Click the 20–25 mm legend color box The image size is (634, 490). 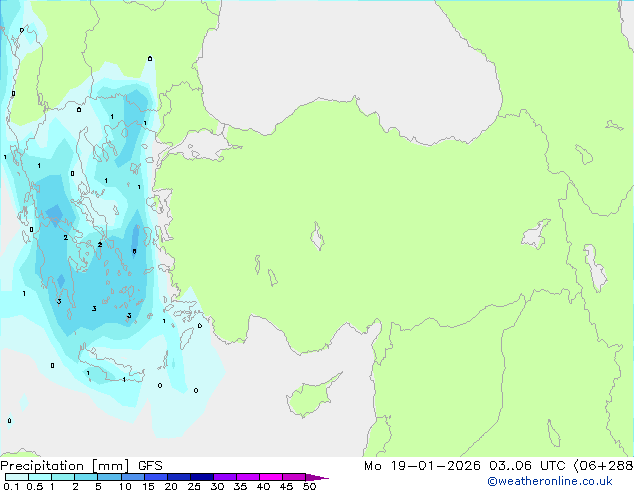[x=178, y=477]
